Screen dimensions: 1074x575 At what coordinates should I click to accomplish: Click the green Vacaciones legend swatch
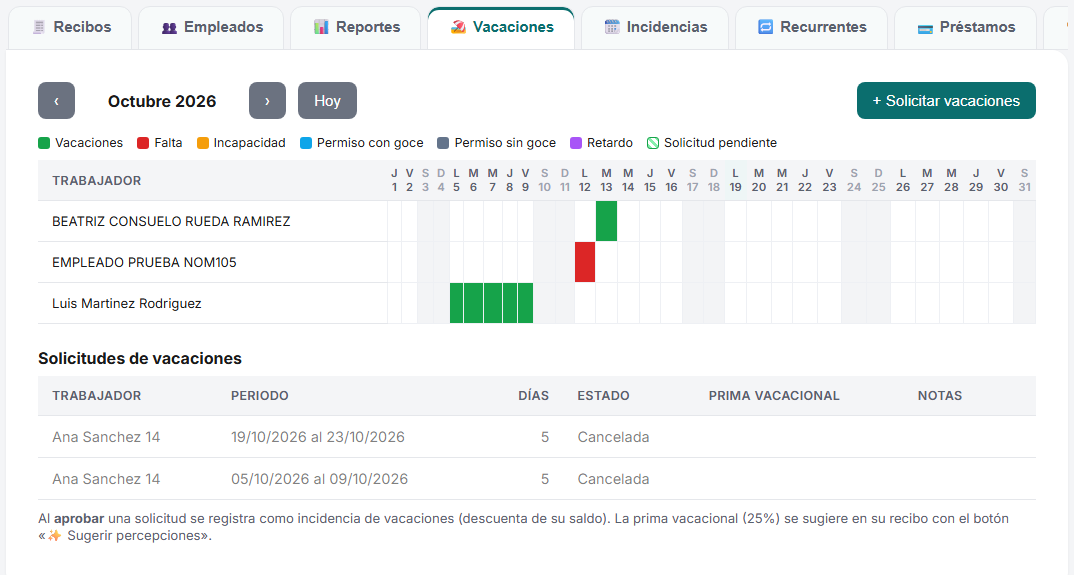(44, 143)
